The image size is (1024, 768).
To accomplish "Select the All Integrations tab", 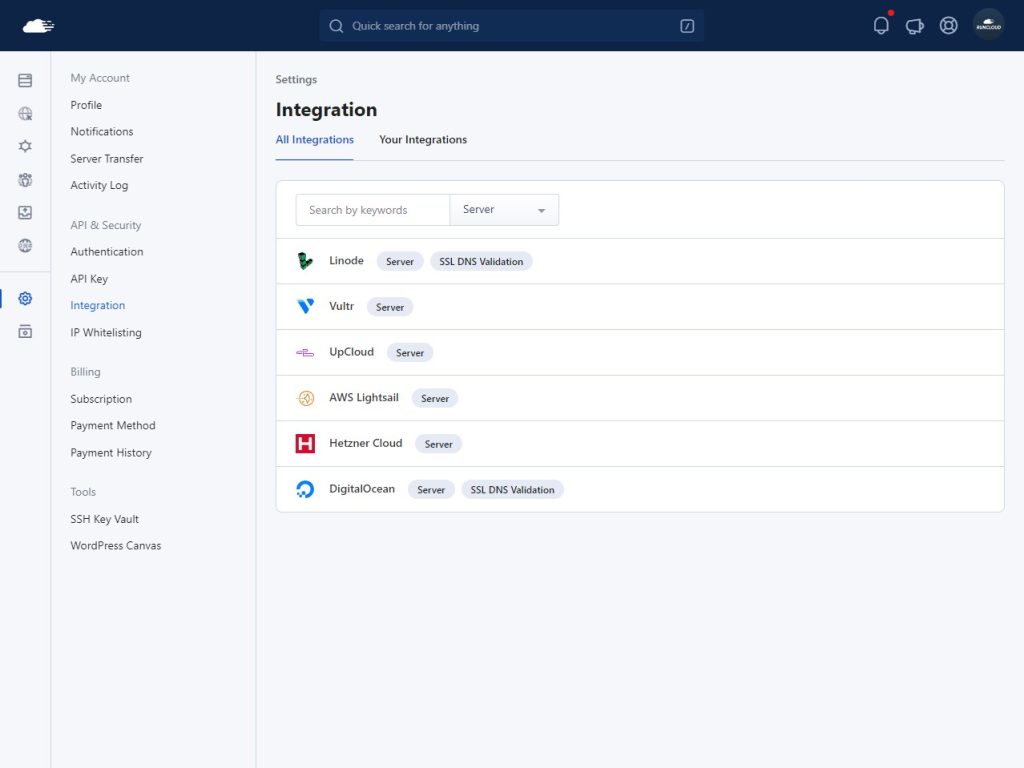I will [x=314, y=140].
